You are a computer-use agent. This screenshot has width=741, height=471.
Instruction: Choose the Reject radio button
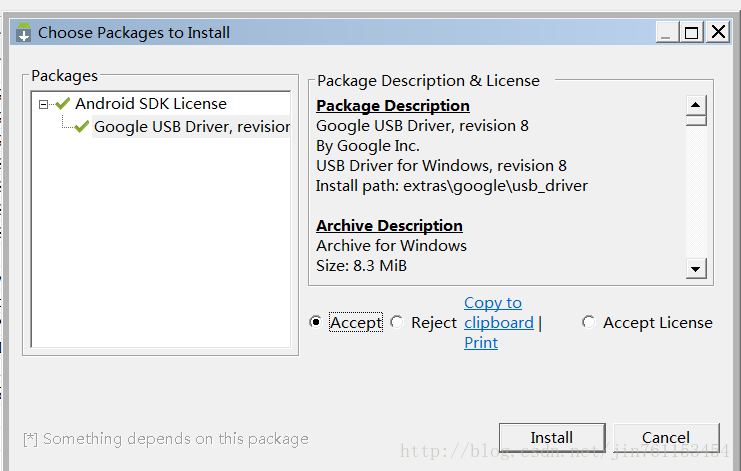point(396,322)
